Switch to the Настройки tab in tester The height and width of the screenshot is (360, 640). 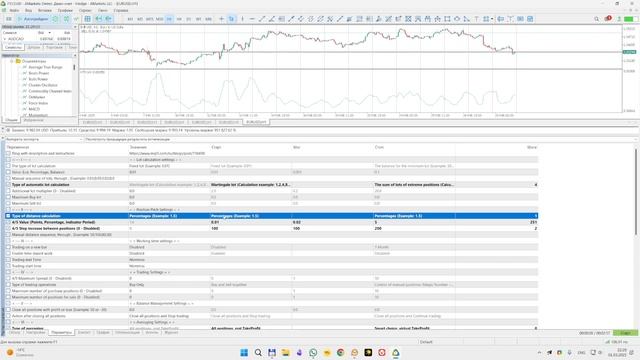tap(36, 333)
